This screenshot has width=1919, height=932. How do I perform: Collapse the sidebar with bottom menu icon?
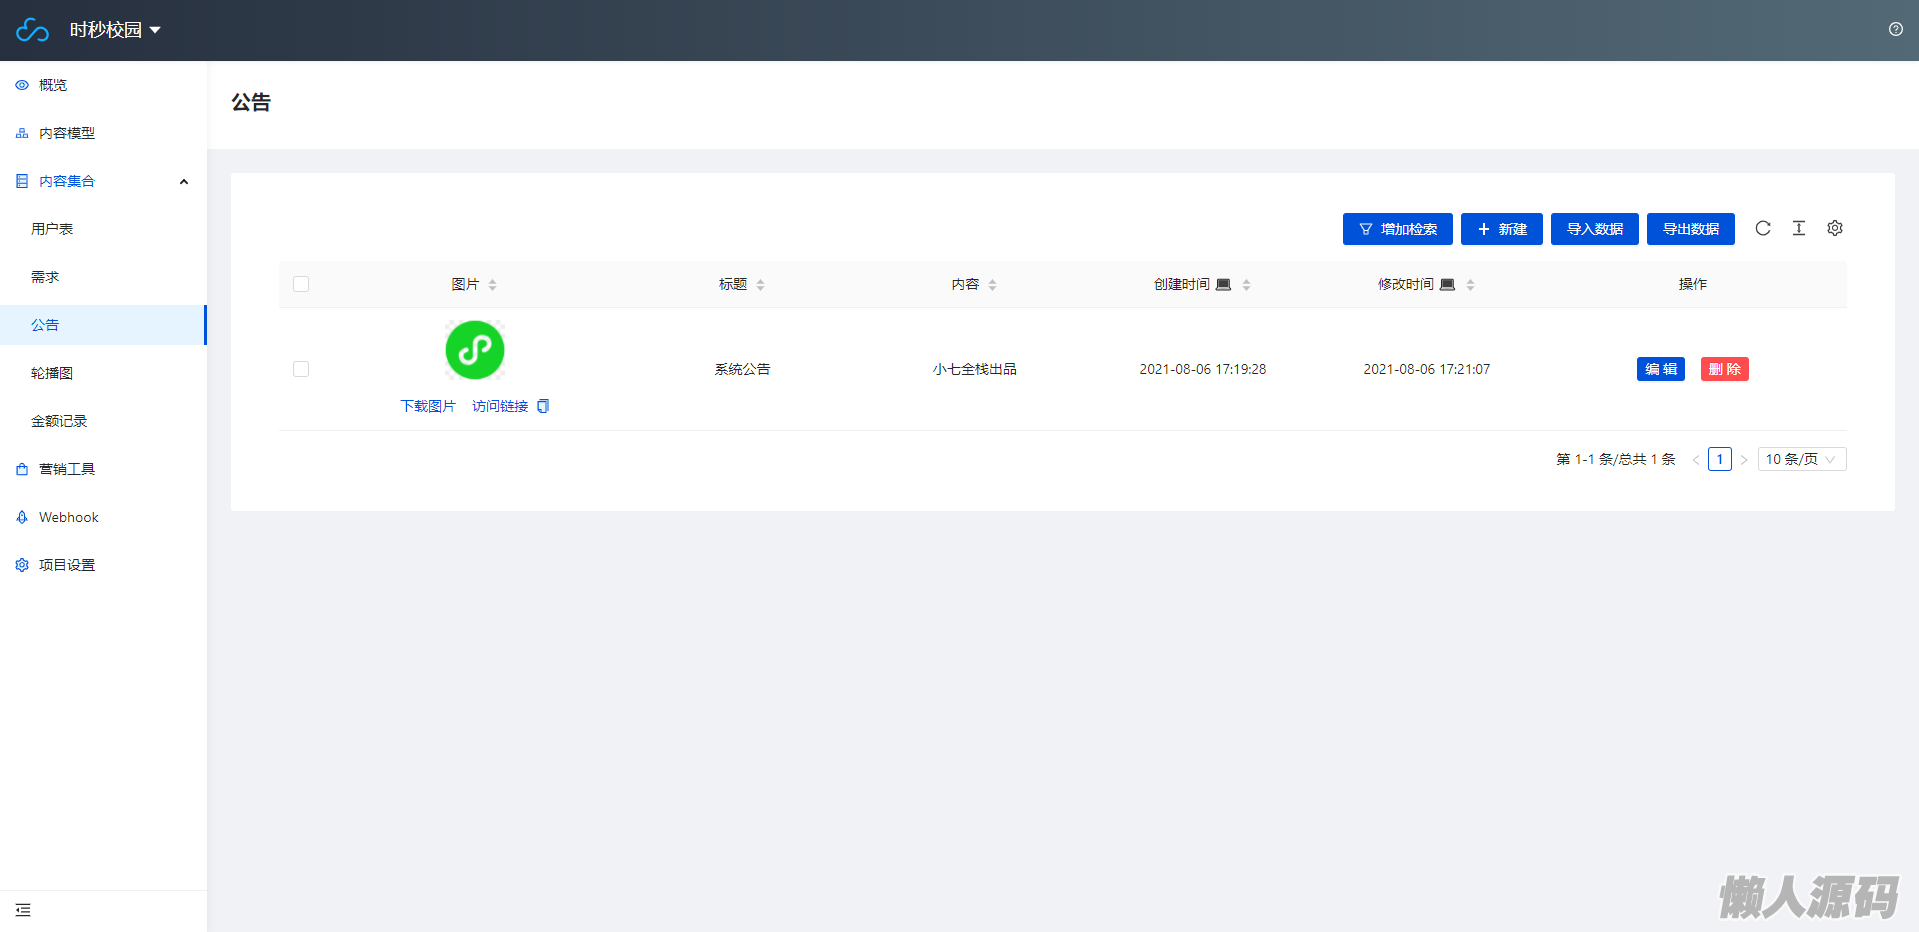click(23, 910)
